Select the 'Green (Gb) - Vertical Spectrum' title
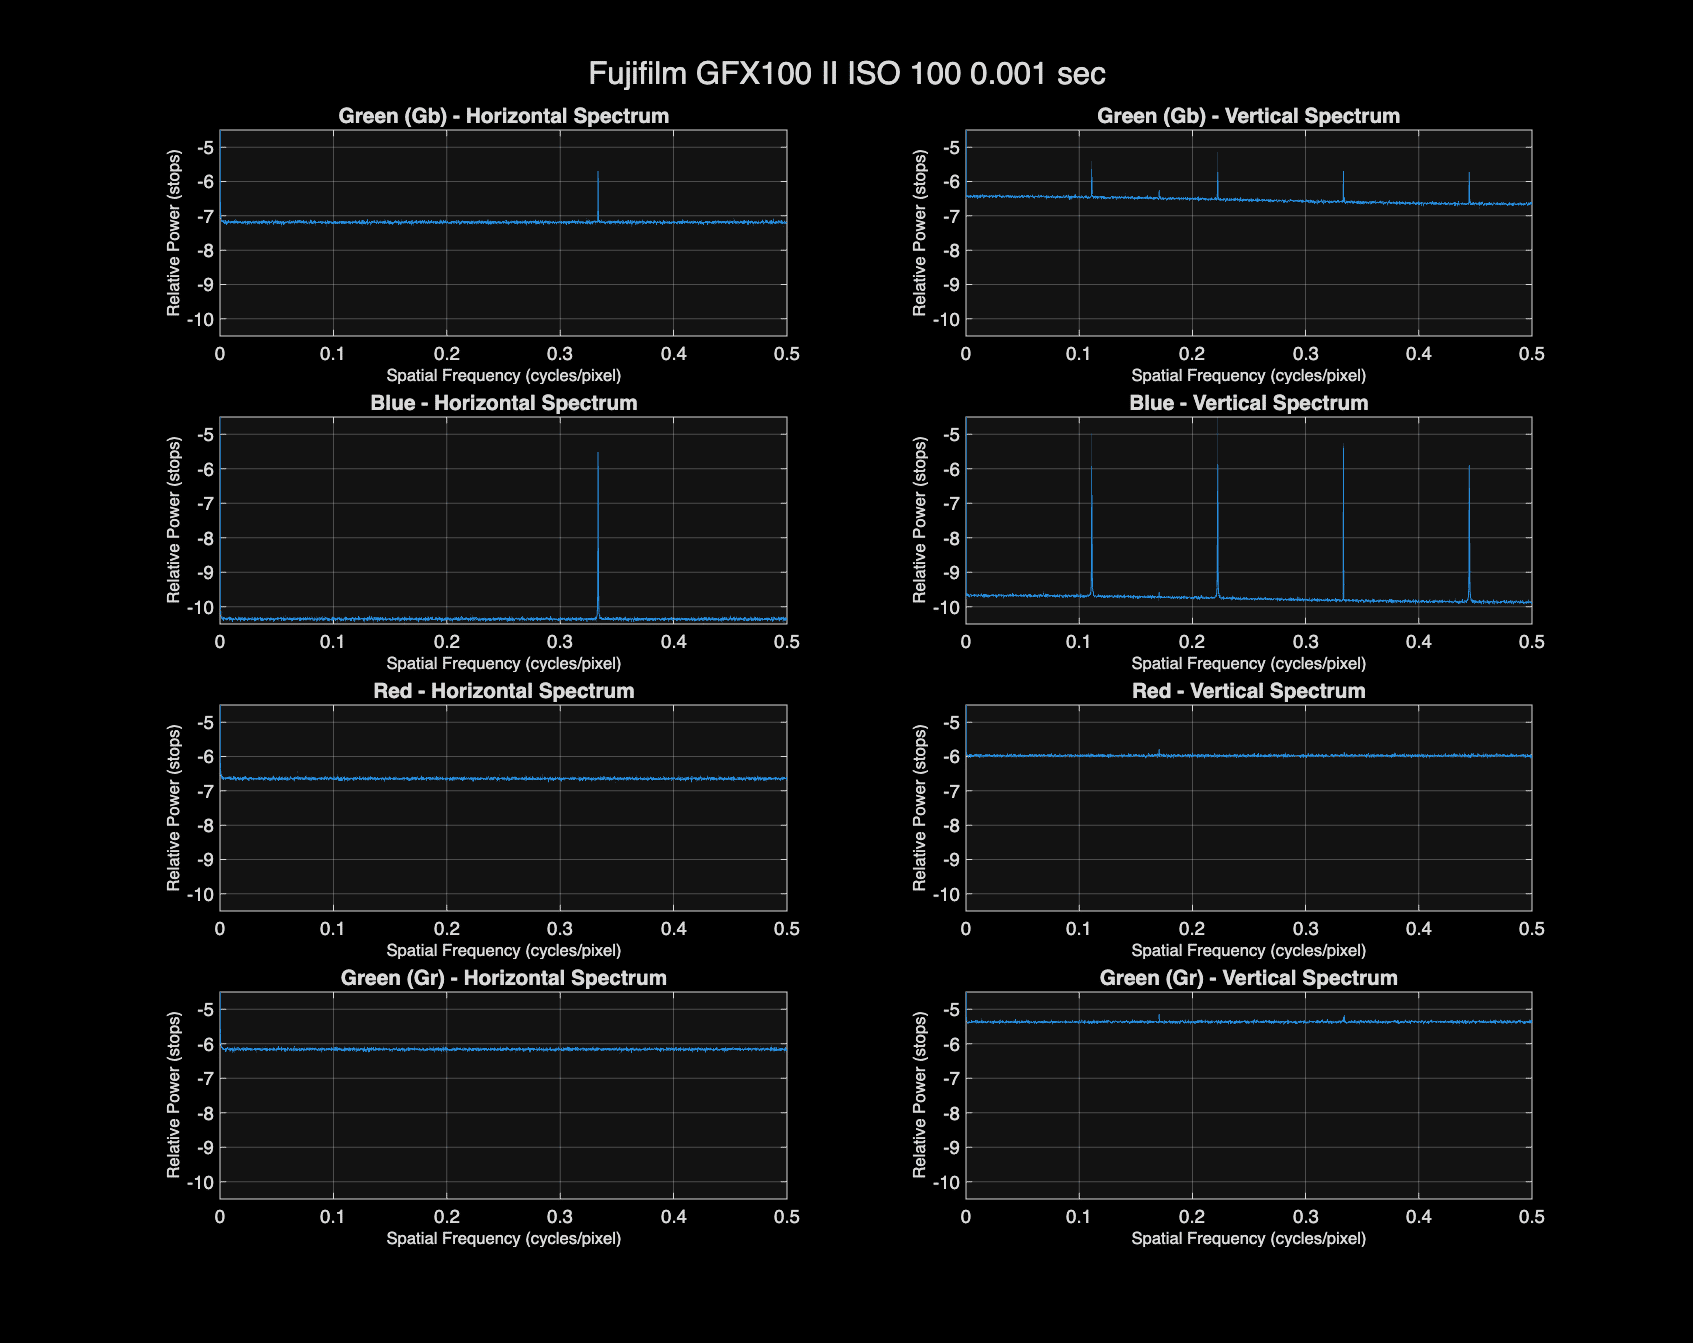1693x1343 pixels. coord(1248,116)
